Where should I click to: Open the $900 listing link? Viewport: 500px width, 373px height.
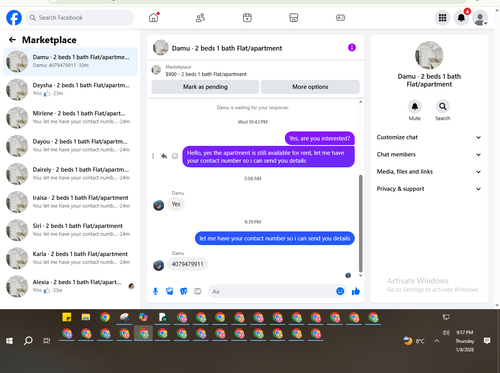coord(206,74)
